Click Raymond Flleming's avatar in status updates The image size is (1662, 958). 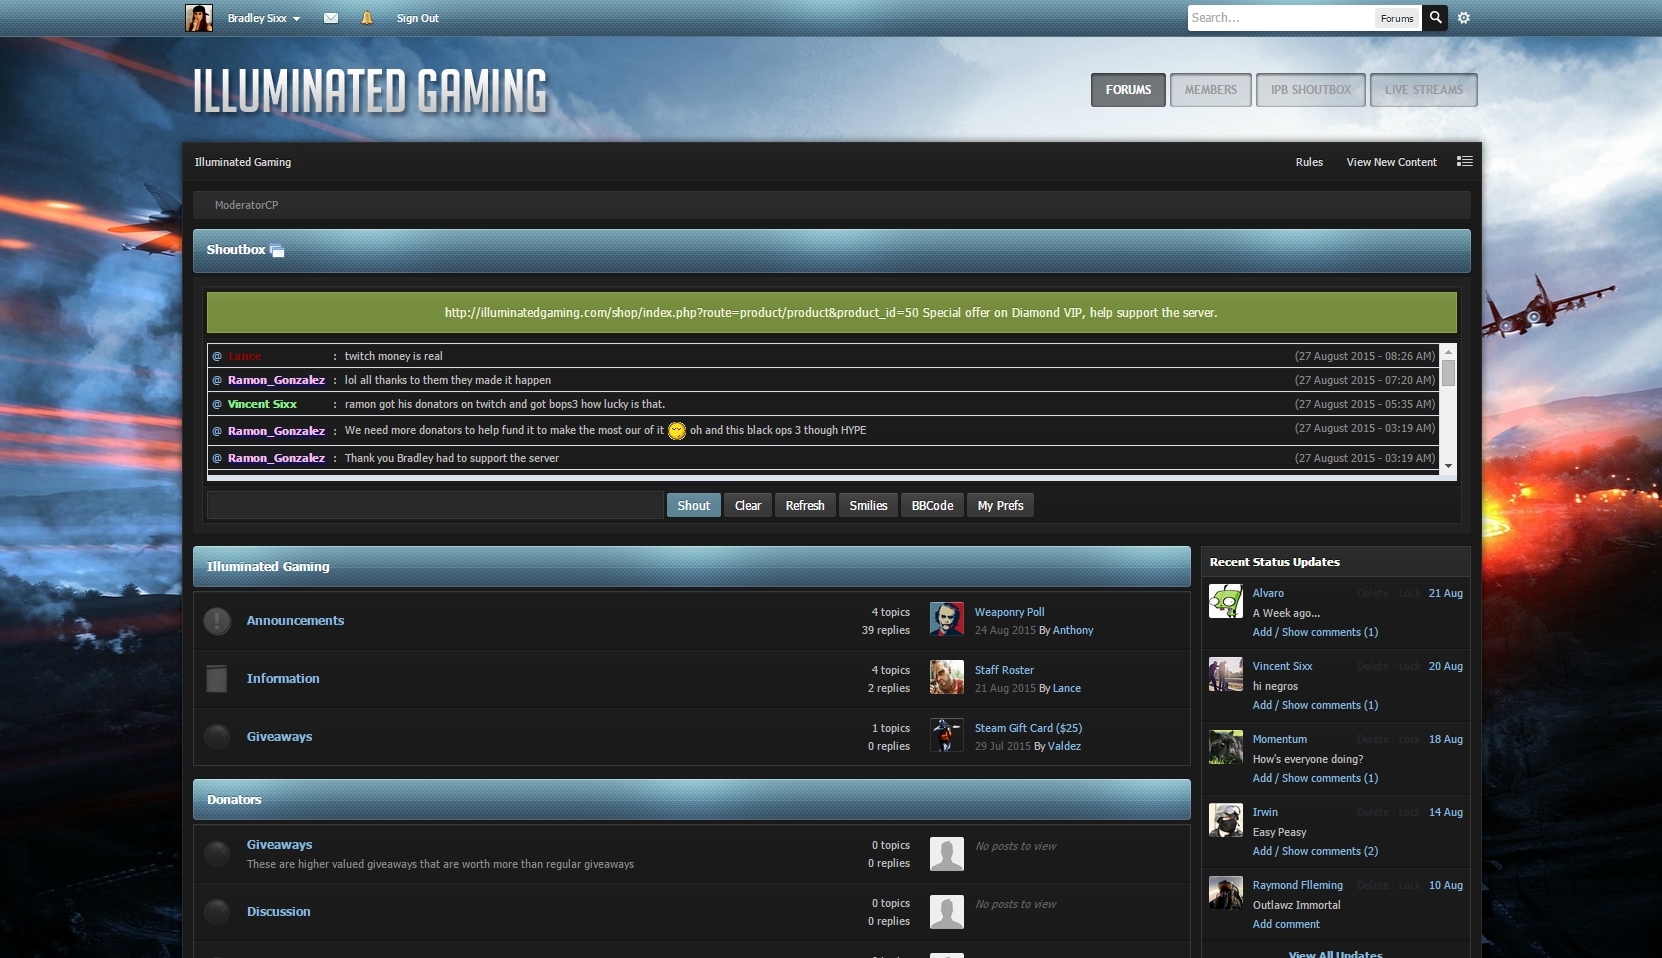coord(1226,893)
